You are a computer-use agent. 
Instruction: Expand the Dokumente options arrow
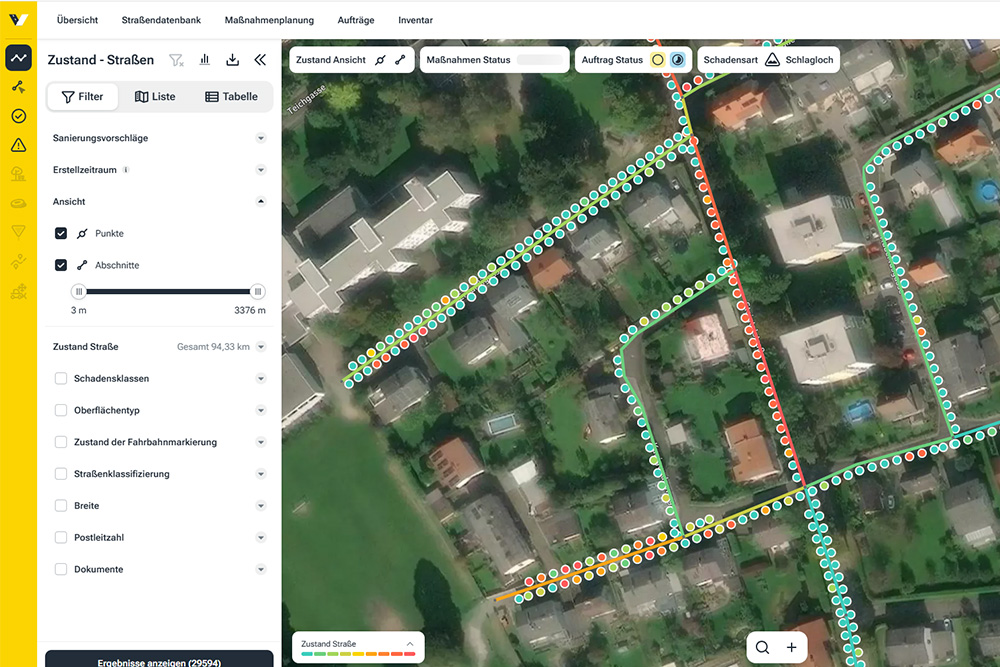point(261,569)
